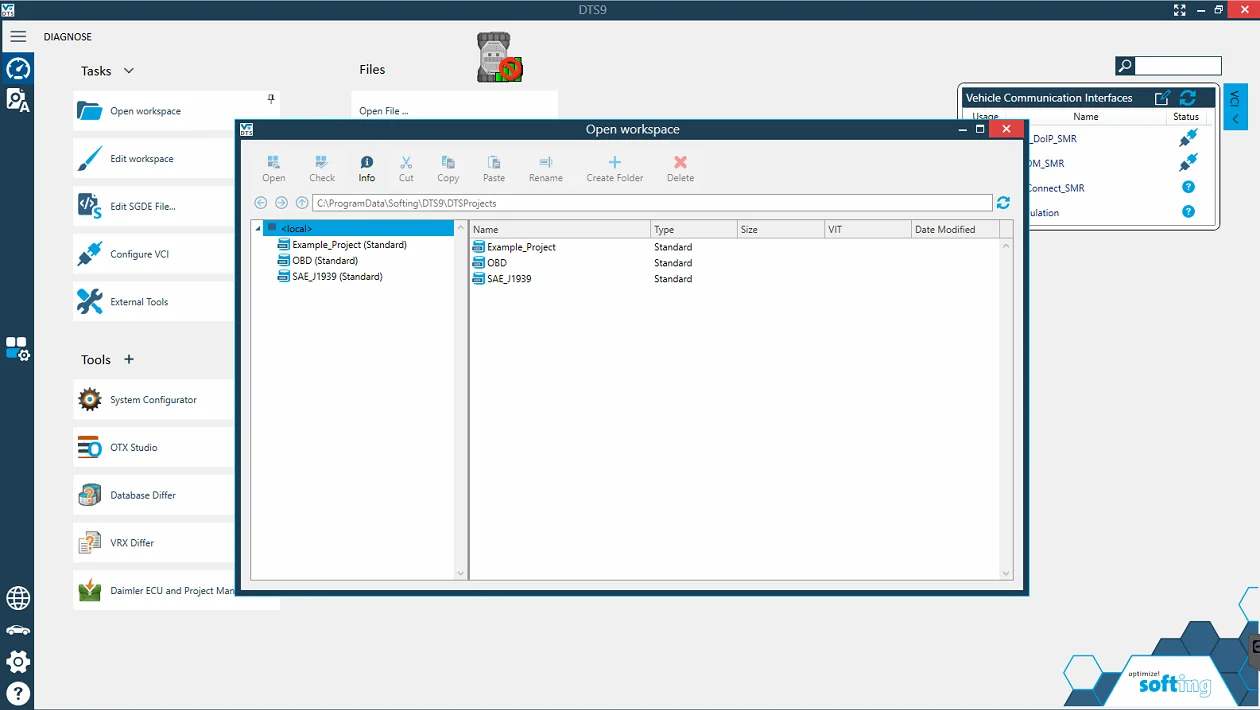Sort by Name column
This screenshot has width=1260, height=710.
560,230
